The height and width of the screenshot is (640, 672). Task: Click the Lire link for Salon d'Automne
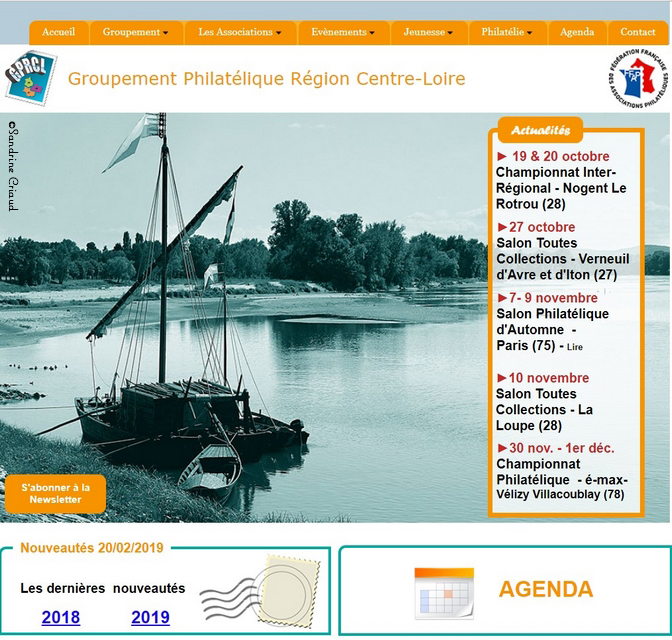pyautogui.click(x=574, y=347)
